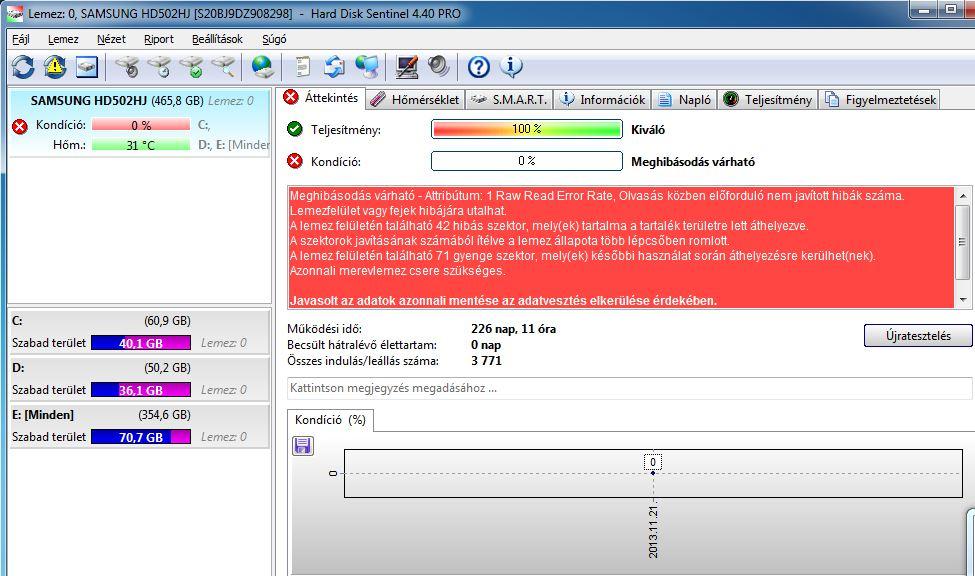
Task: Click the red X icon beside Kondíció bar
Action: [x=294, y=161]
